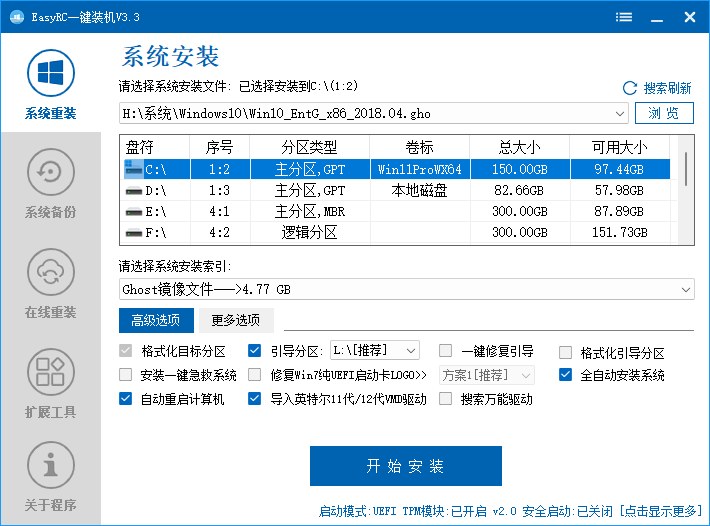Click the D:\ drive icon

[134, 191]
